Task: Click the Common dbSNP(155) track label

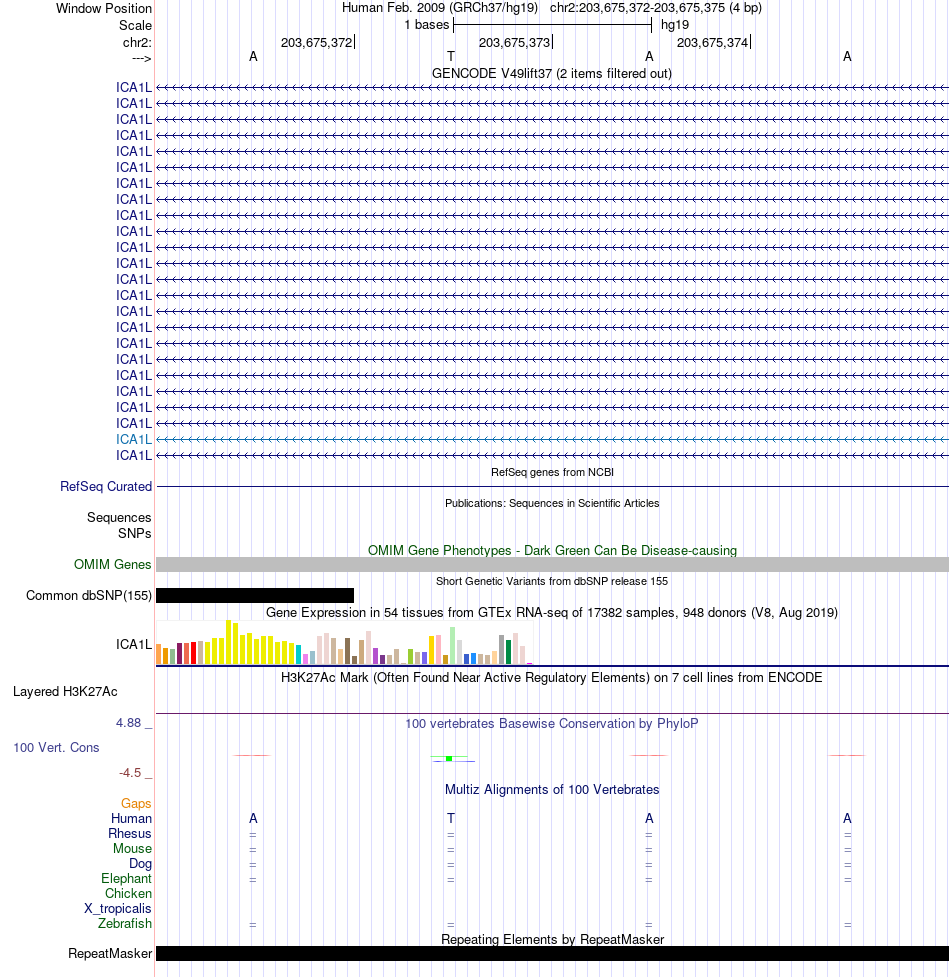Action: pos(89,596)
